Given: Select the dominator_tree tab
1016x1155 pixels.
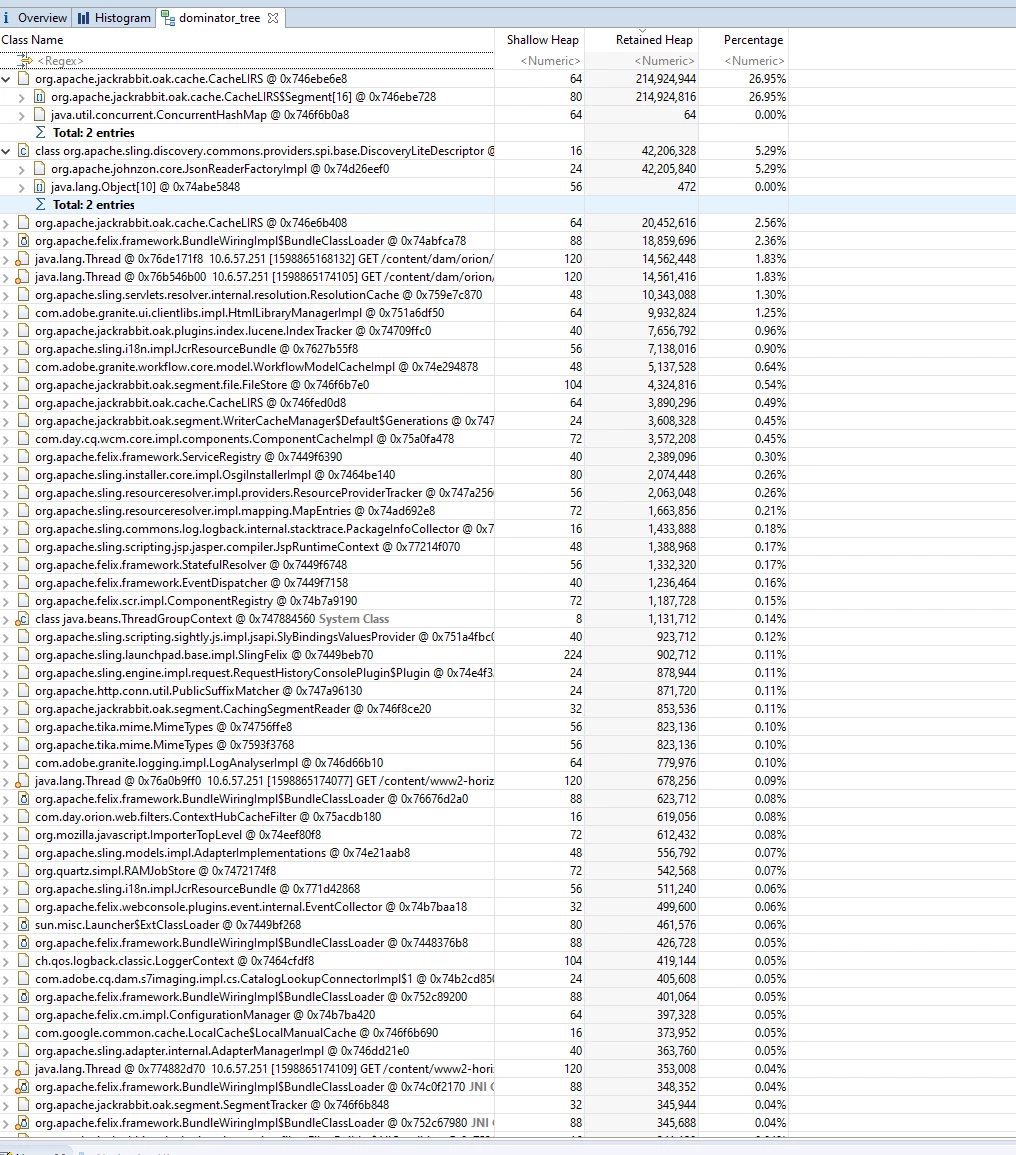Looking at the screenshot, I should [220, 18].
